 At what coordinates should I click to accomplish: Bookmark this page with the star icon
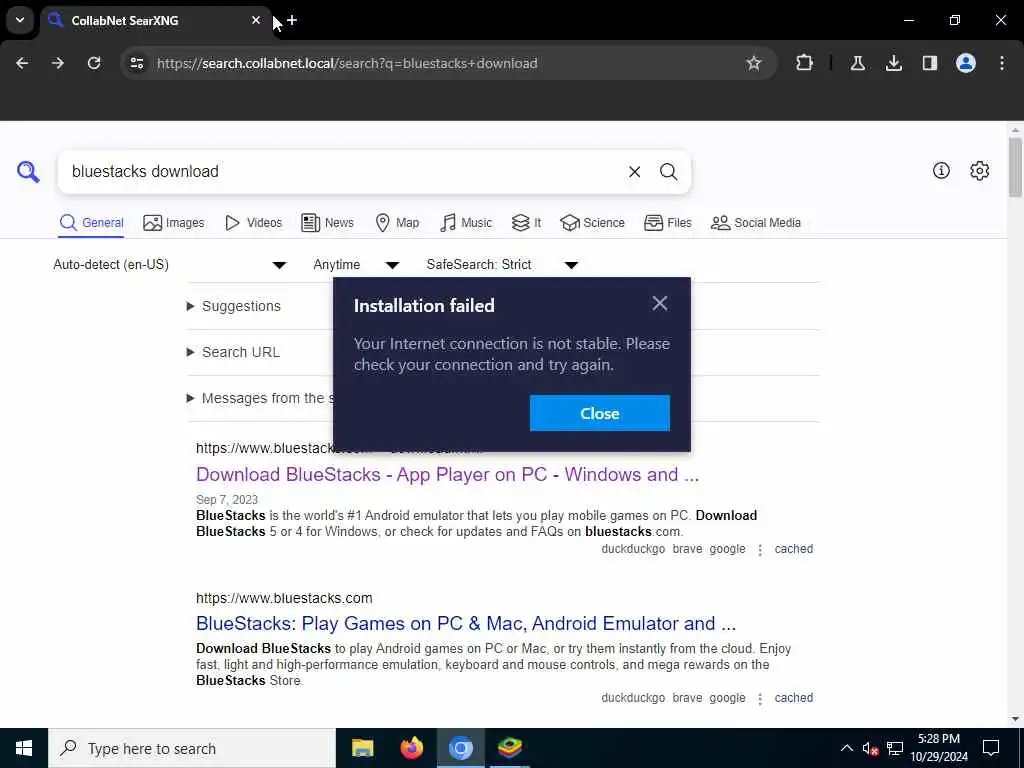754,63
